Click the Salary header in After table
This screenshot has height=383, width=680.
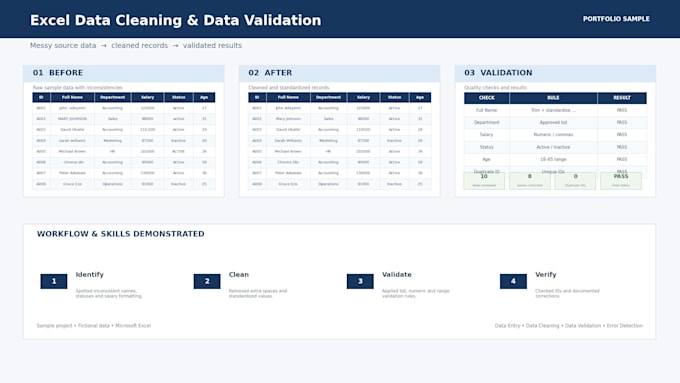click(x=363, y=98)
